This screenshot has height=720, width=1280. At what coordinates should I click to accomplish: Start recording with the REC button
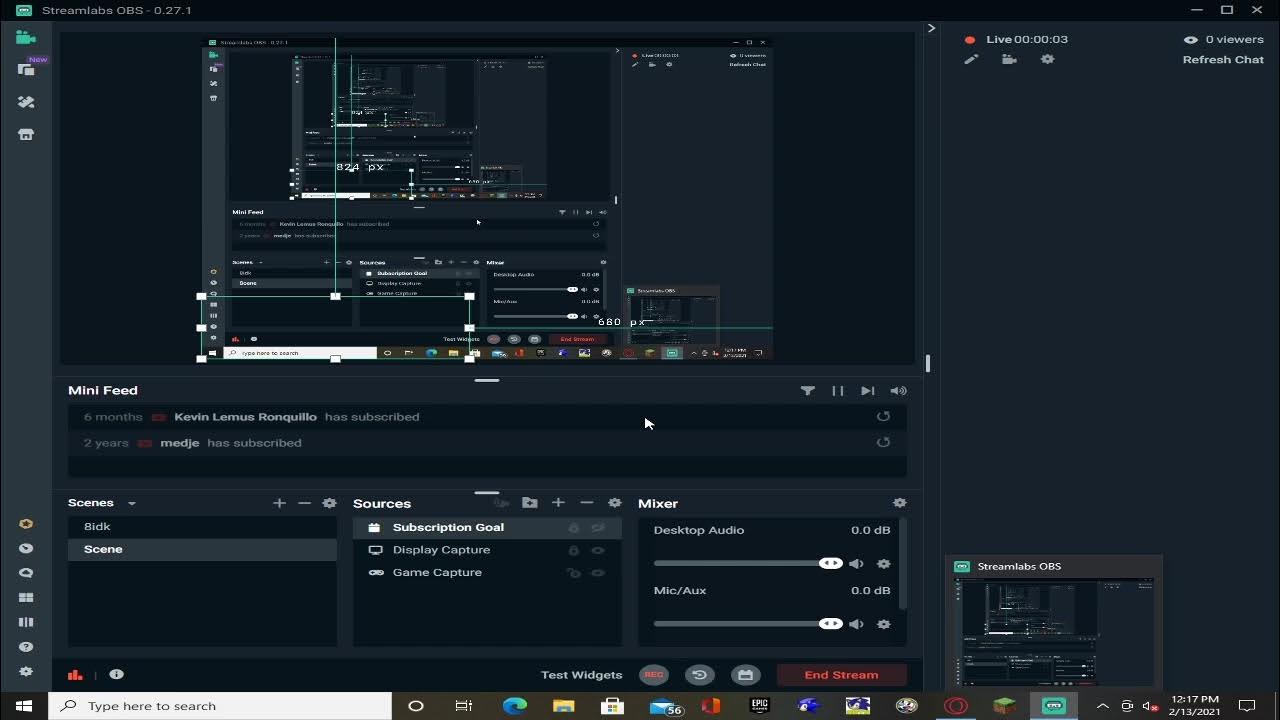[x=654, y=675]
